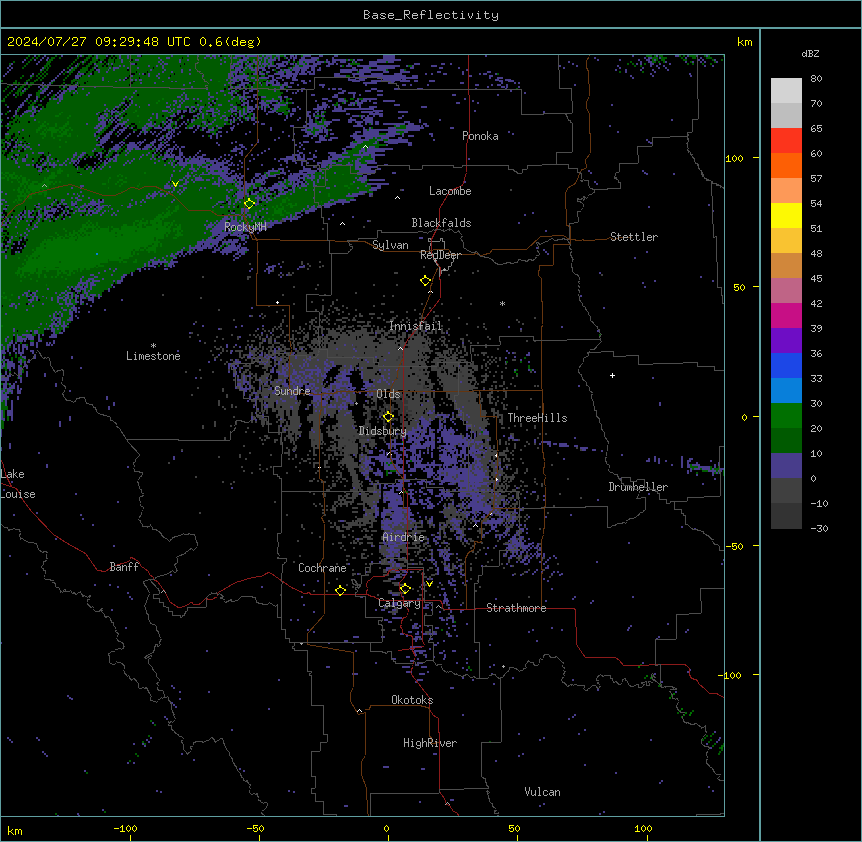Click the Cochrane label
862x842 pixels.
point(322,568)
